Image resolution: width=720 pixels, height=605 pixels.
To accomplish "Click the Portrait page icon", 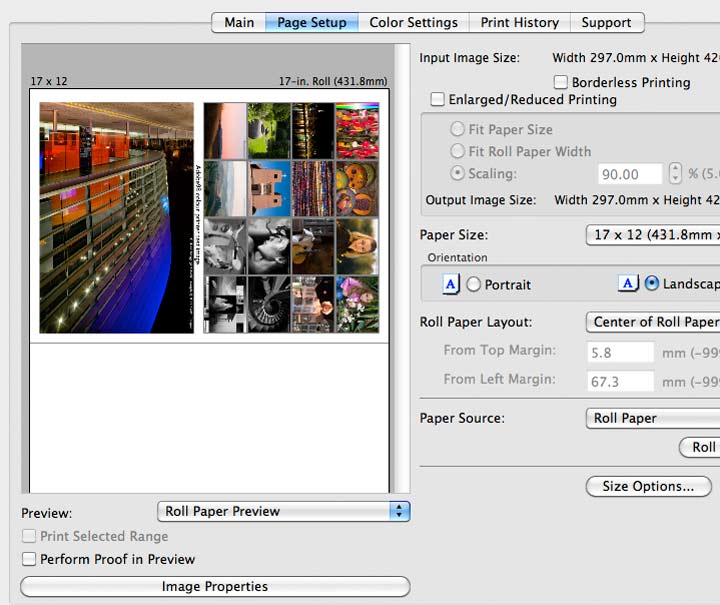I will coord(450,284).
